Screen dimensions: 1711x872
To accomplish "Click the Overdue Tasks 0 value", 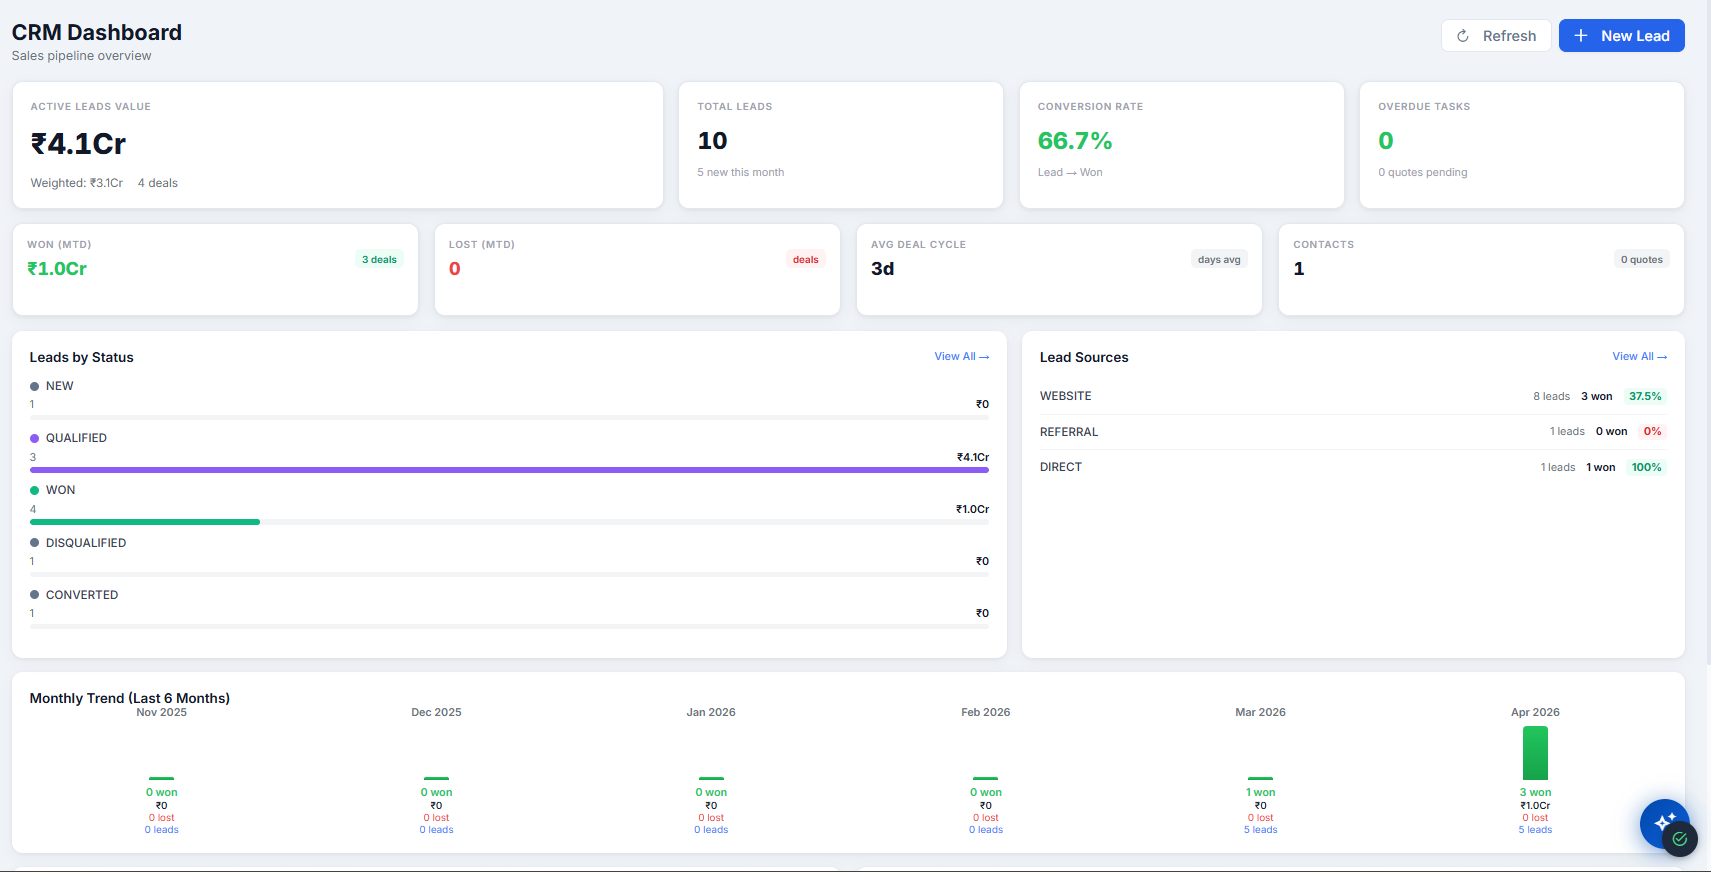I will pos(1385,141).
